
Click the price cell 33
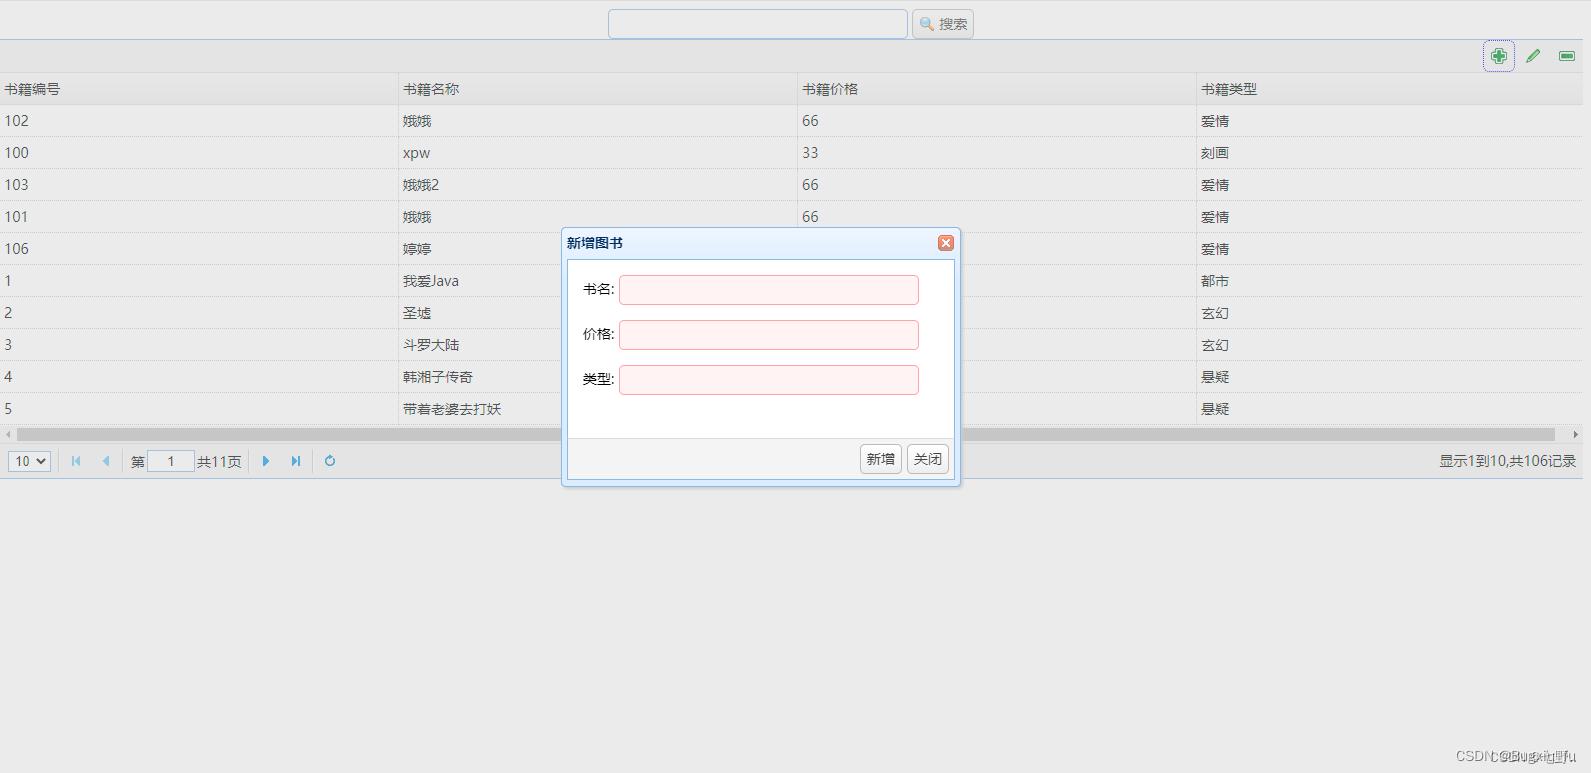point(996,153)
